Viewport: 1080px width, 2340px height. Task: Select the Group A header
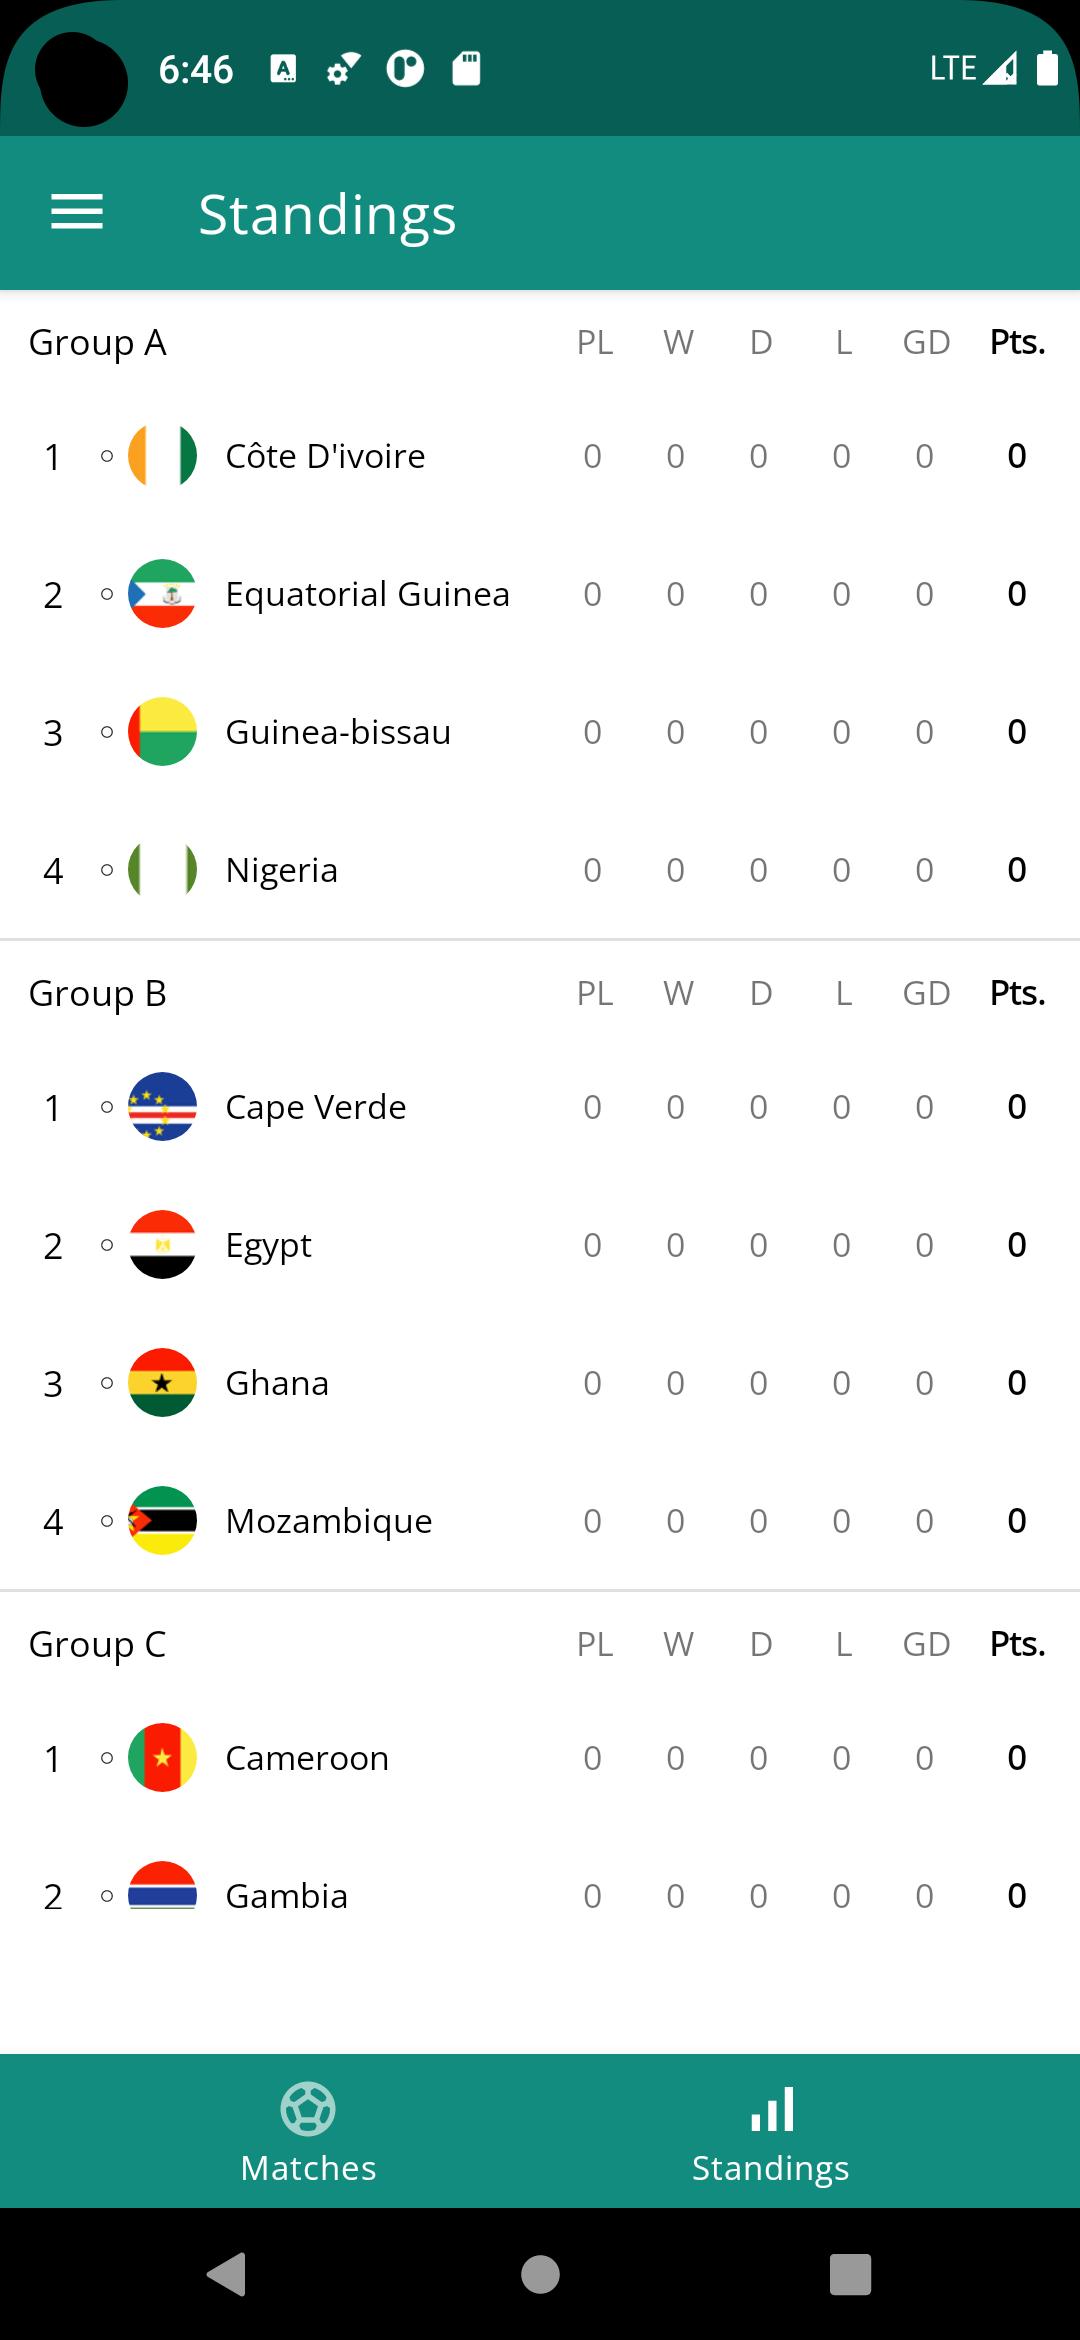[x=98, y=343]
